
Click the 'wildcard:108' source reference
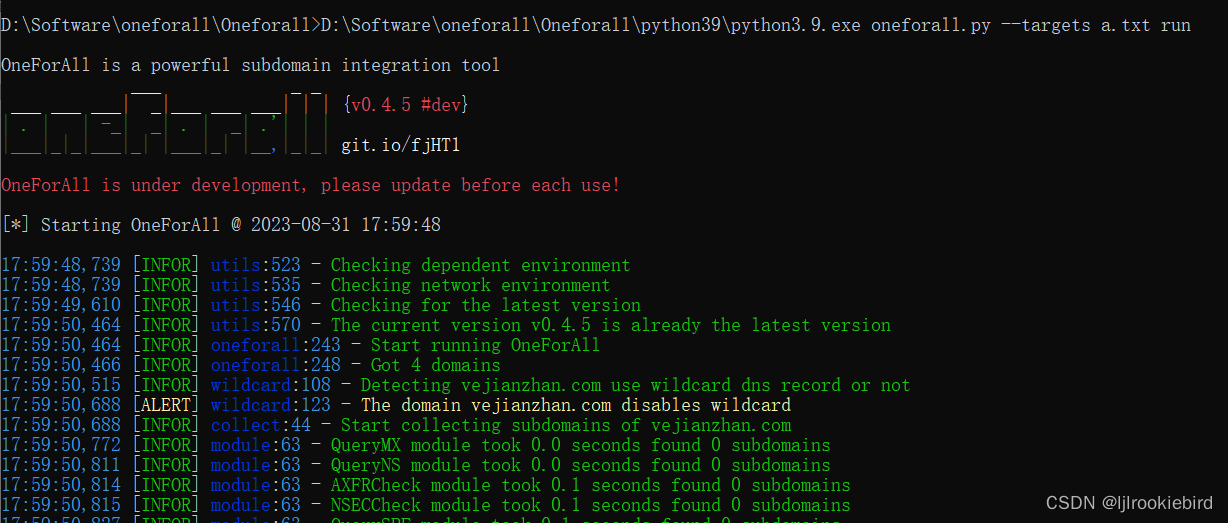271,385
